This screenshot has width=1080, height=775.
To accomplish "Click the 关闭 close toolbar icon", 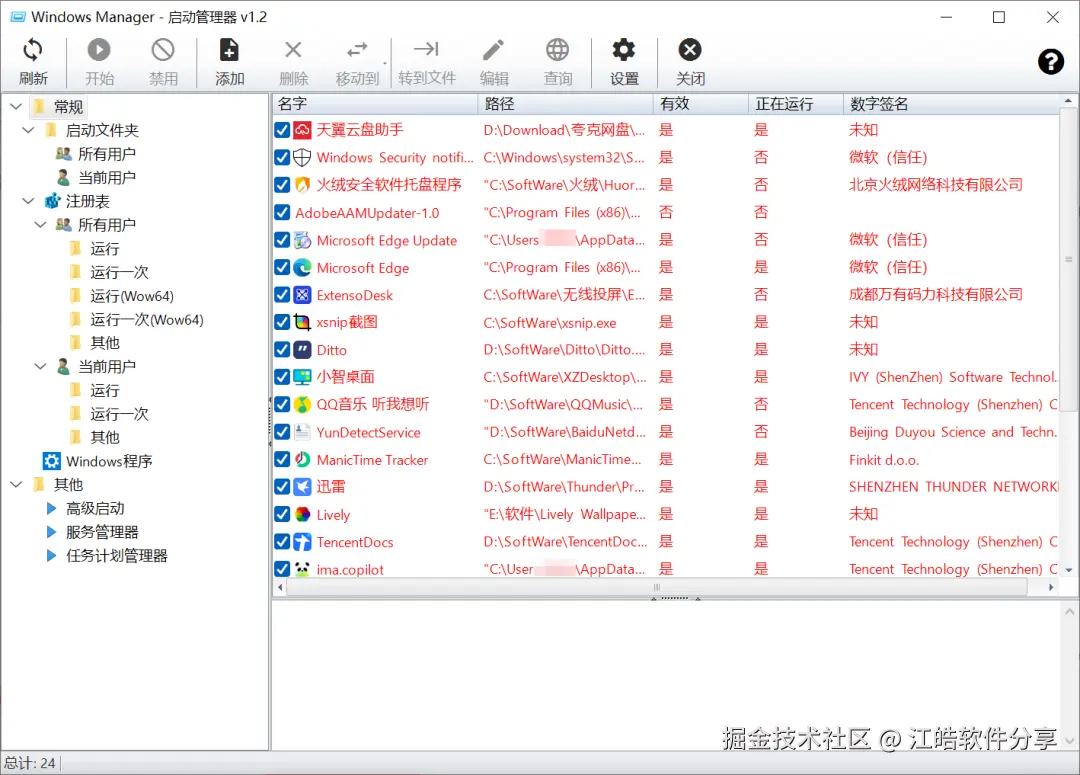I will click(x=689, y=50).
